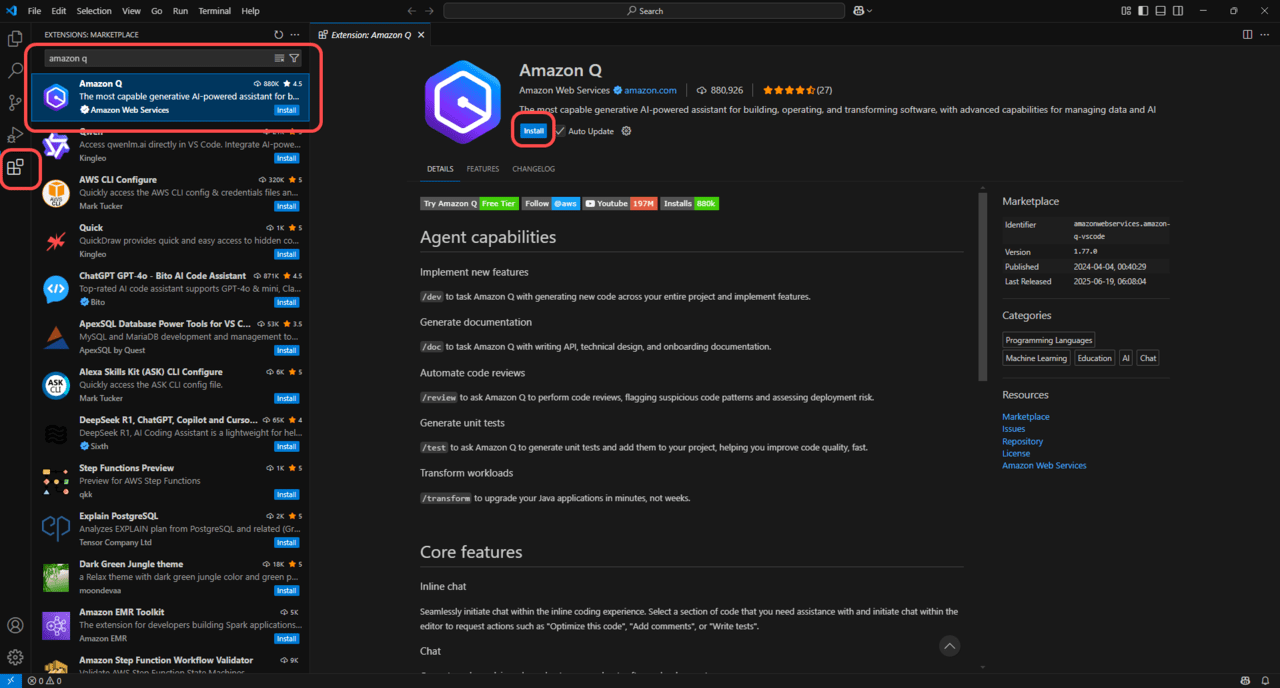Viewport: 1280px width, 688px height.
Task: Click the Try Amazon Q Free Tier badge
Action: [x=470, y=203]
